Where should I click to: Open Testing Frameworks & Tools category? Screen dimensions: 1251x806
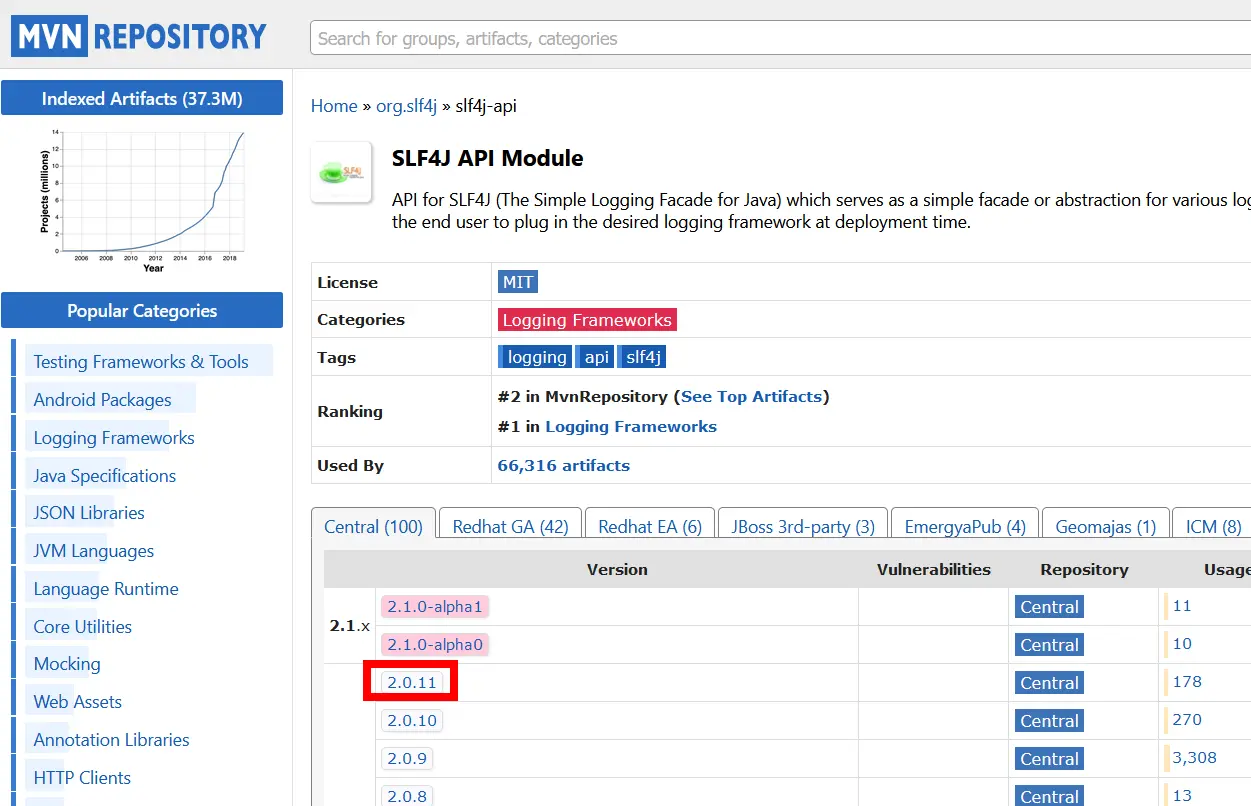click(141, 362)
